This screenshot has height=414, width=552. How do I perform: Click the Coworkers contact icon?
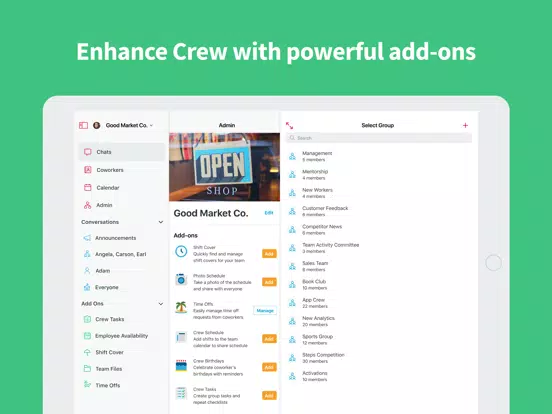pos(88,170)
